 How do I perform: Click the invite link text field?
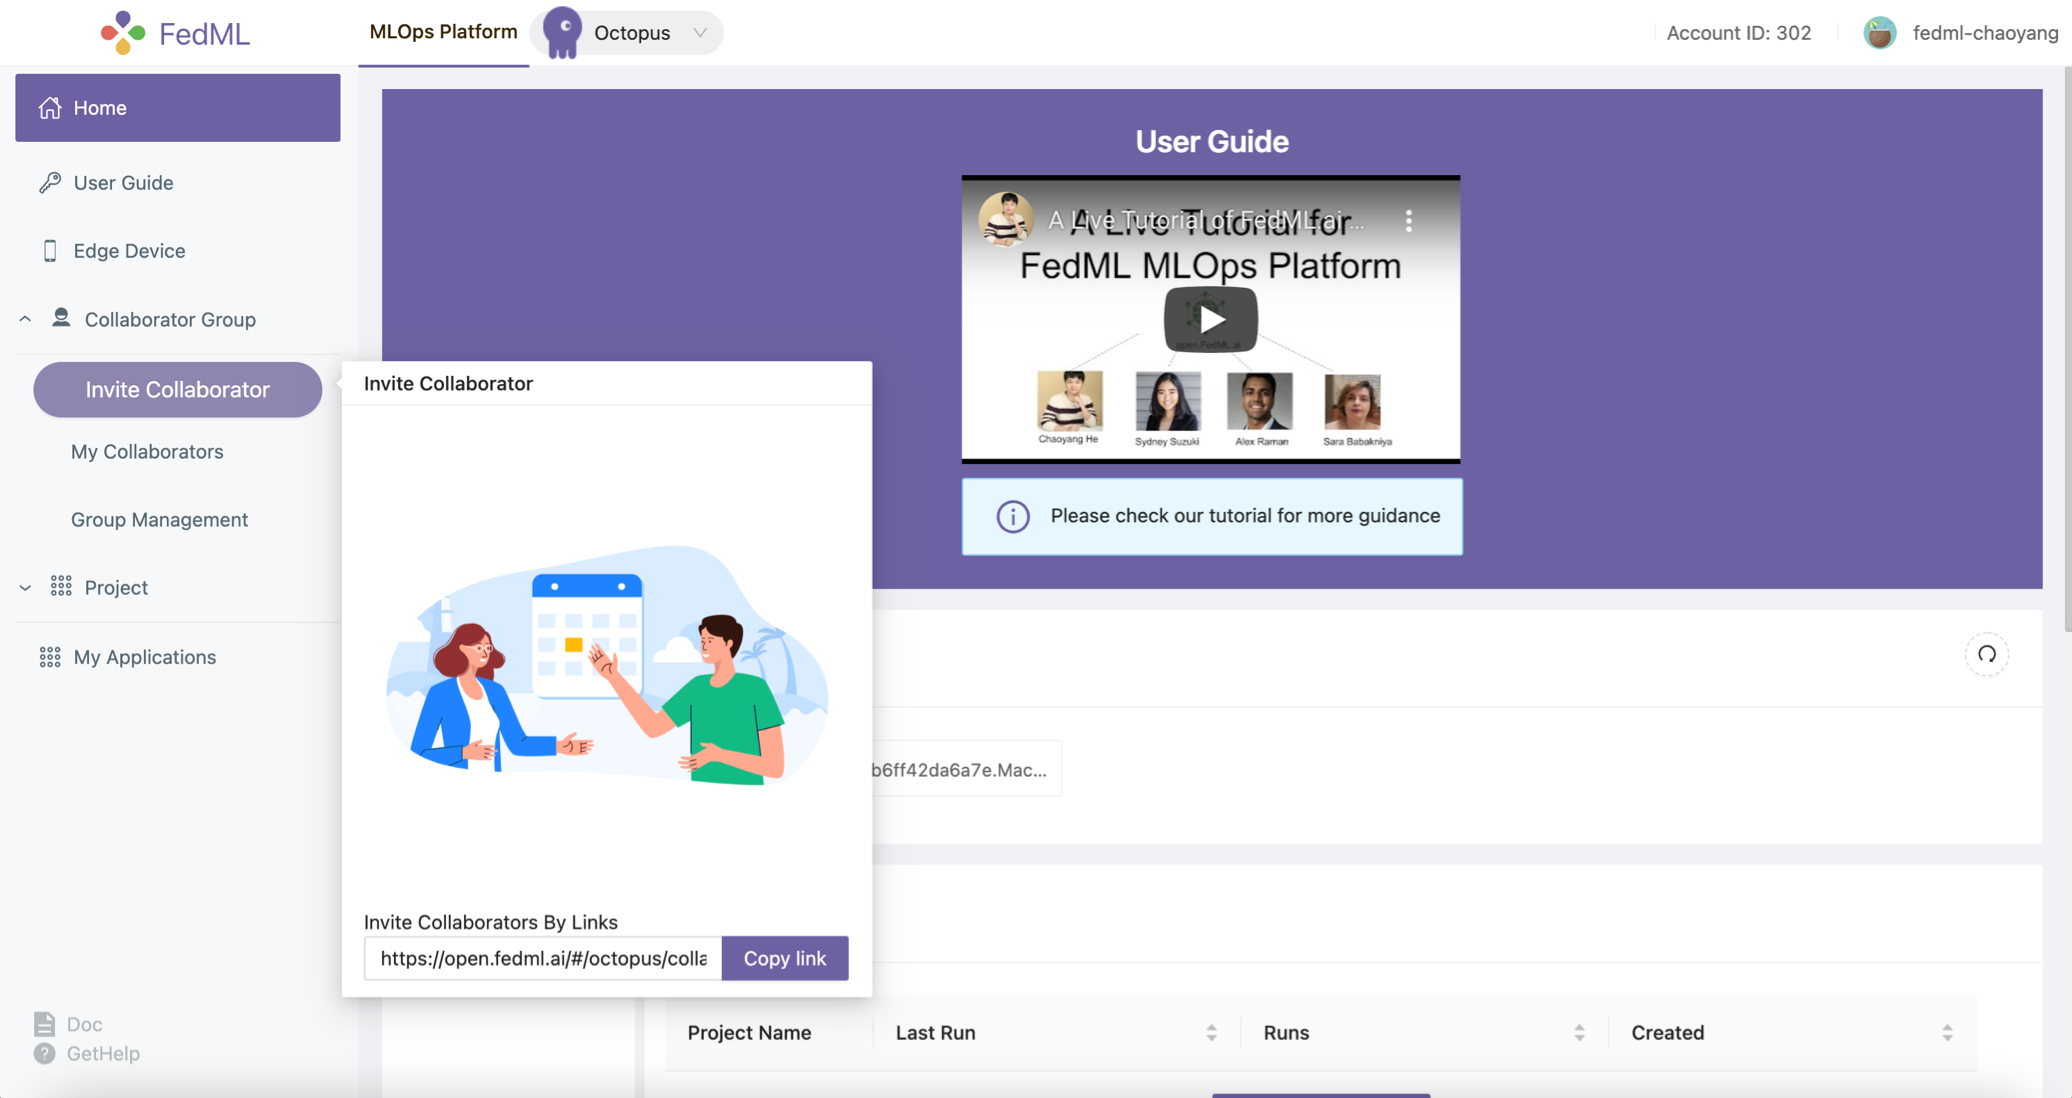click(x=543, y=958)
